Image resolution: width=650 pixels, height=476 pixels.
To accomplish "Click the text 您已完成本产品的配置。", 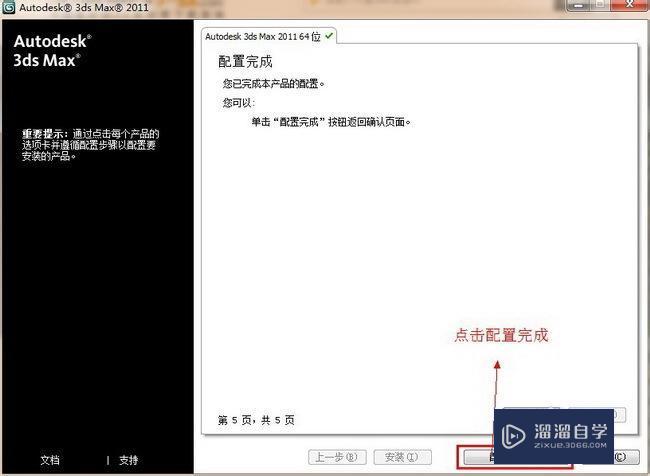I will pyautogui.click(x=274, y=83).
